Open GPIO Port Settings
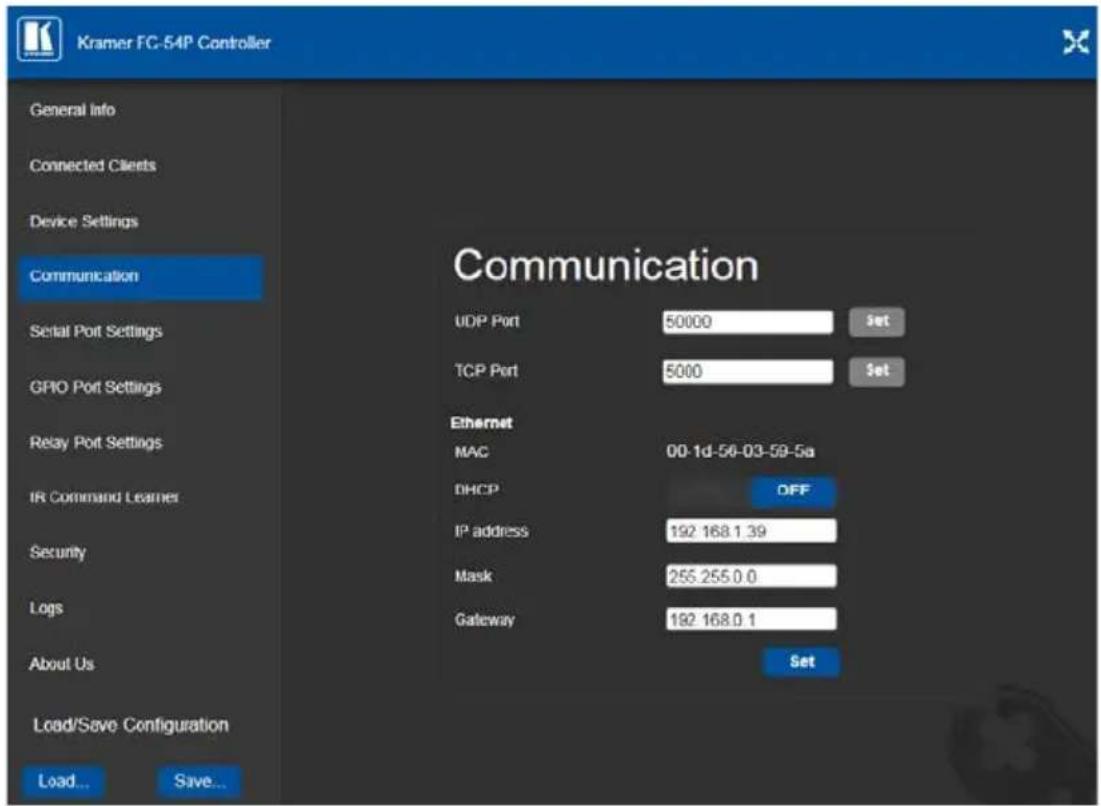Viewport: 1101px width, 806px height. pyautogui.click(x=95, y=388)
